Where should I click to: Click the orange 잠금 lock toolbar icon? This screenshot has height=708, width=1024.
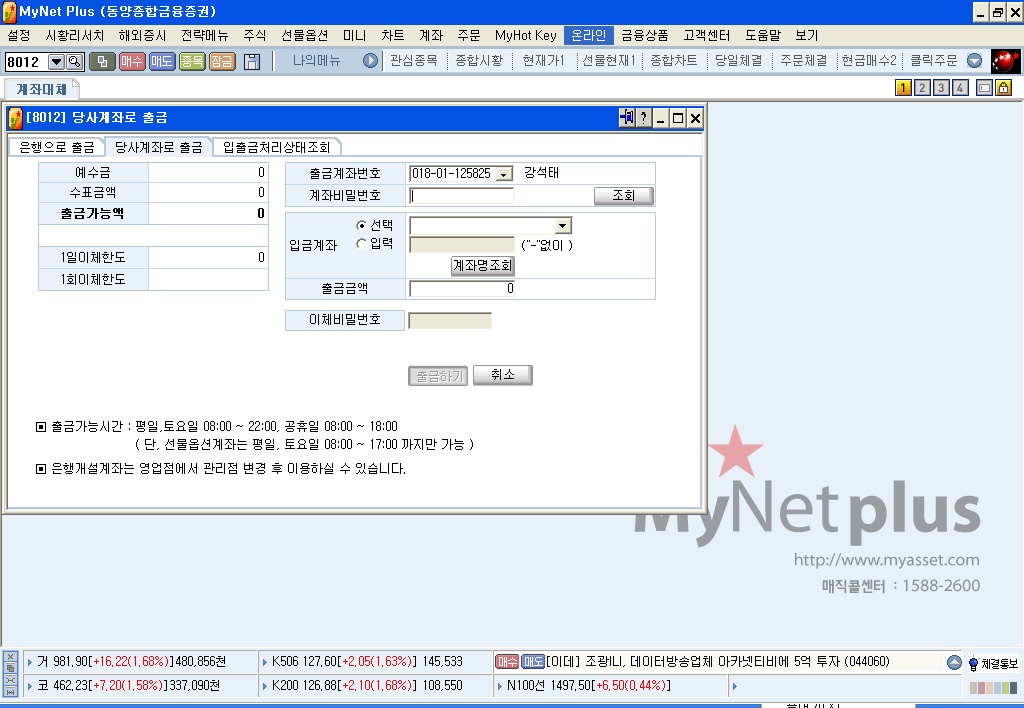pyautogui.click(x=221, y=61)
